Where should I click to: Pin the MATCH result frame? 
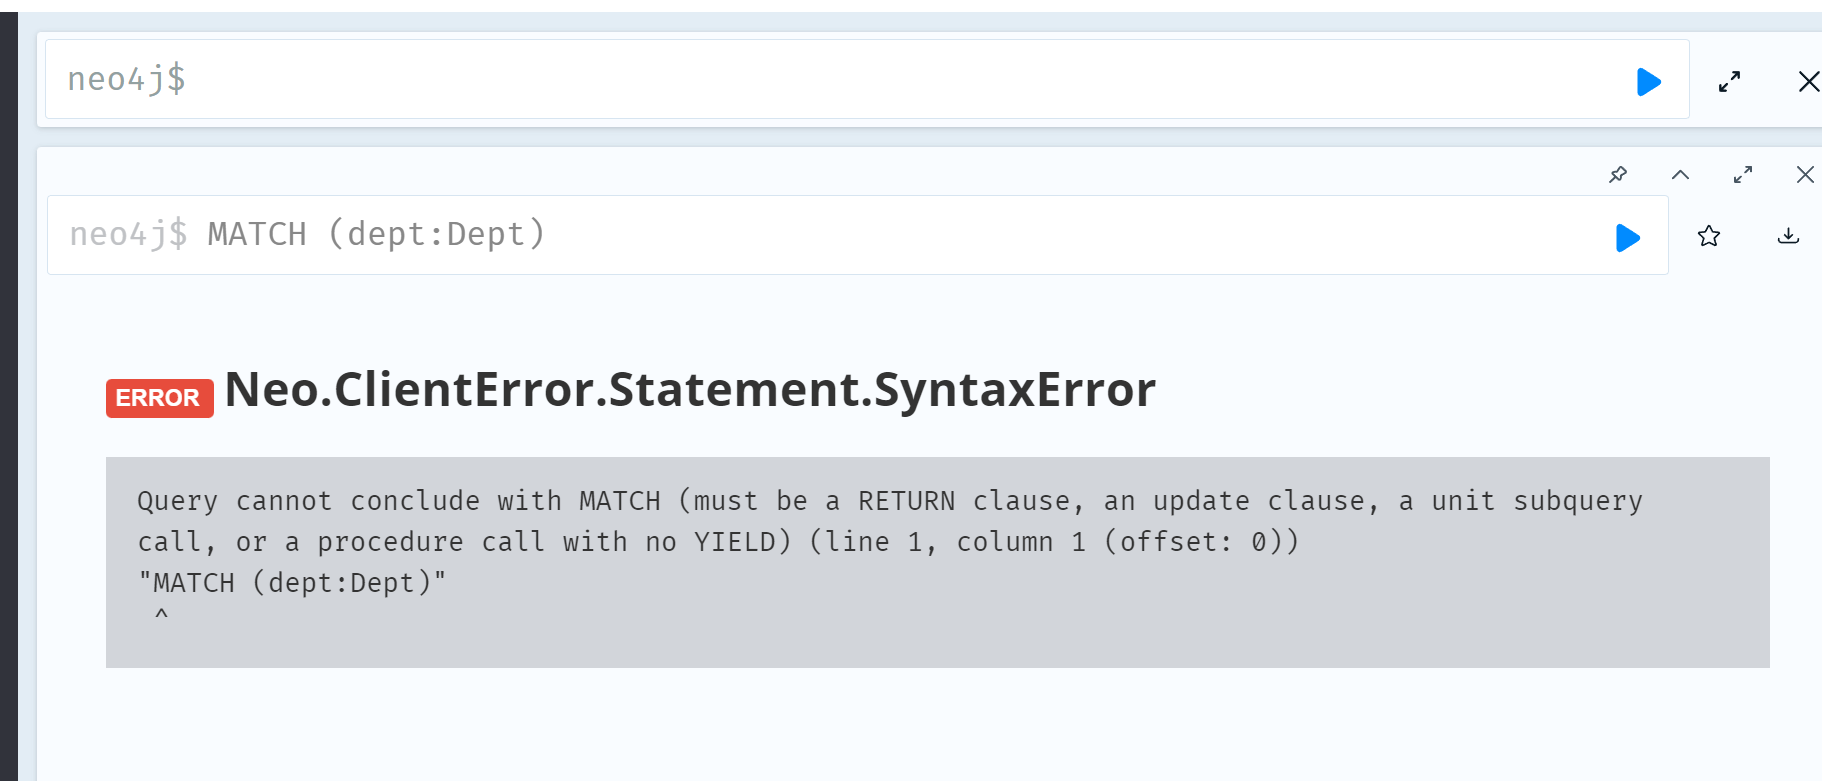1618,175
